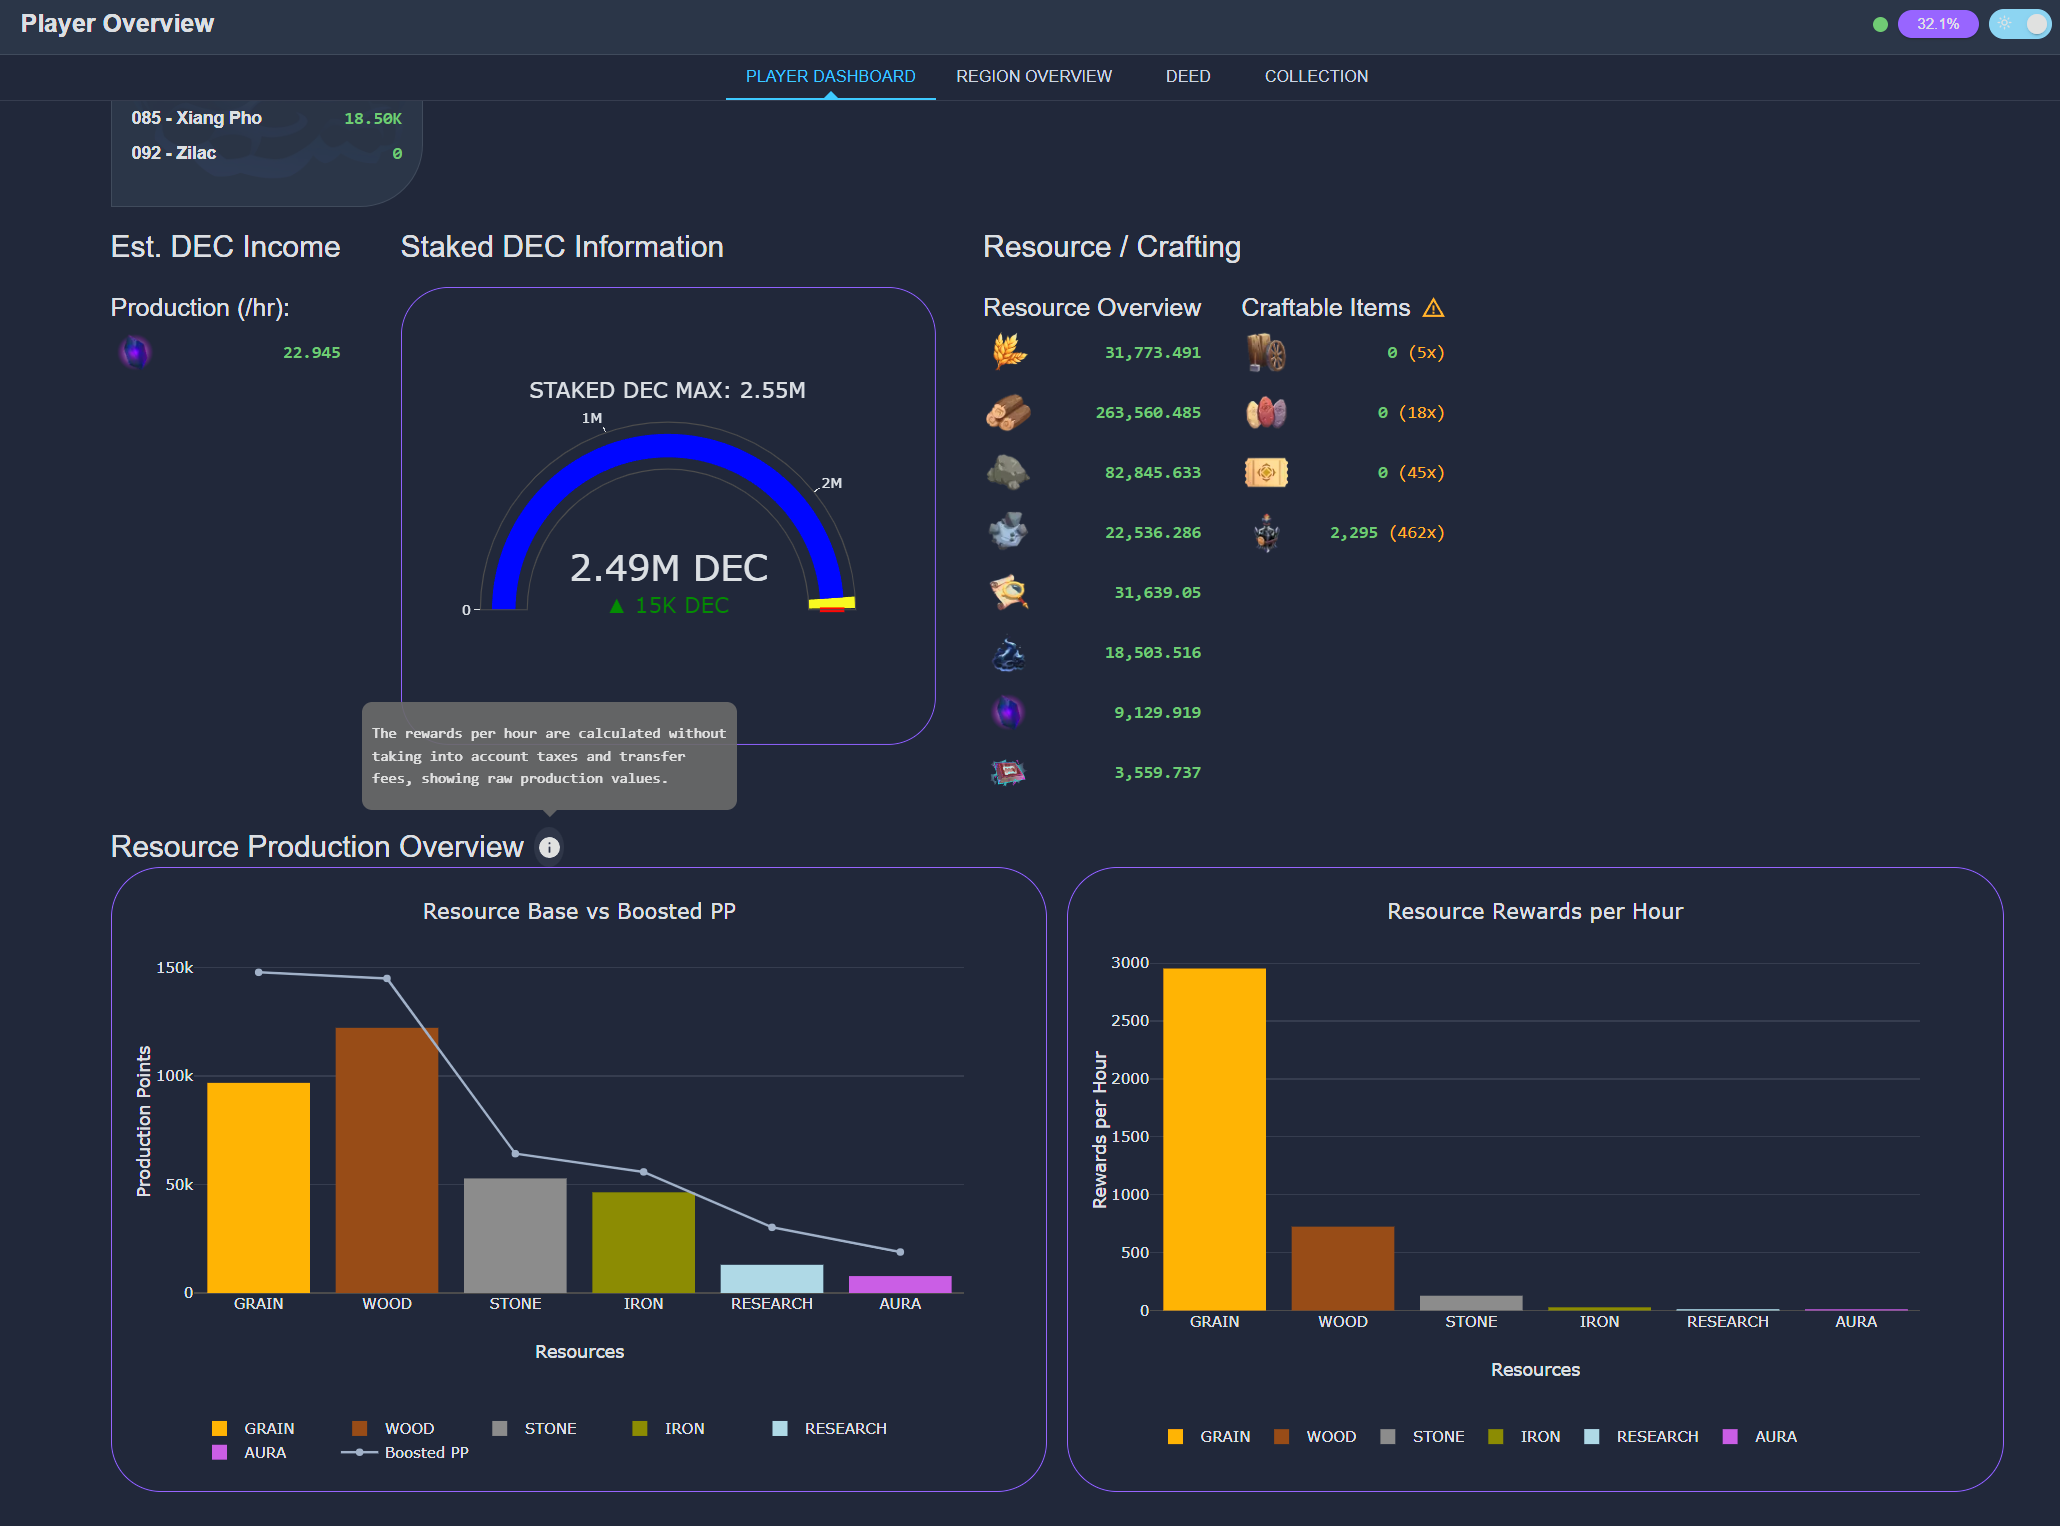The height and width of the screenshot is (1526, 2060).
Task: Click the AURA purple swatch in Rewards legend
Action: [1729, 1436]
